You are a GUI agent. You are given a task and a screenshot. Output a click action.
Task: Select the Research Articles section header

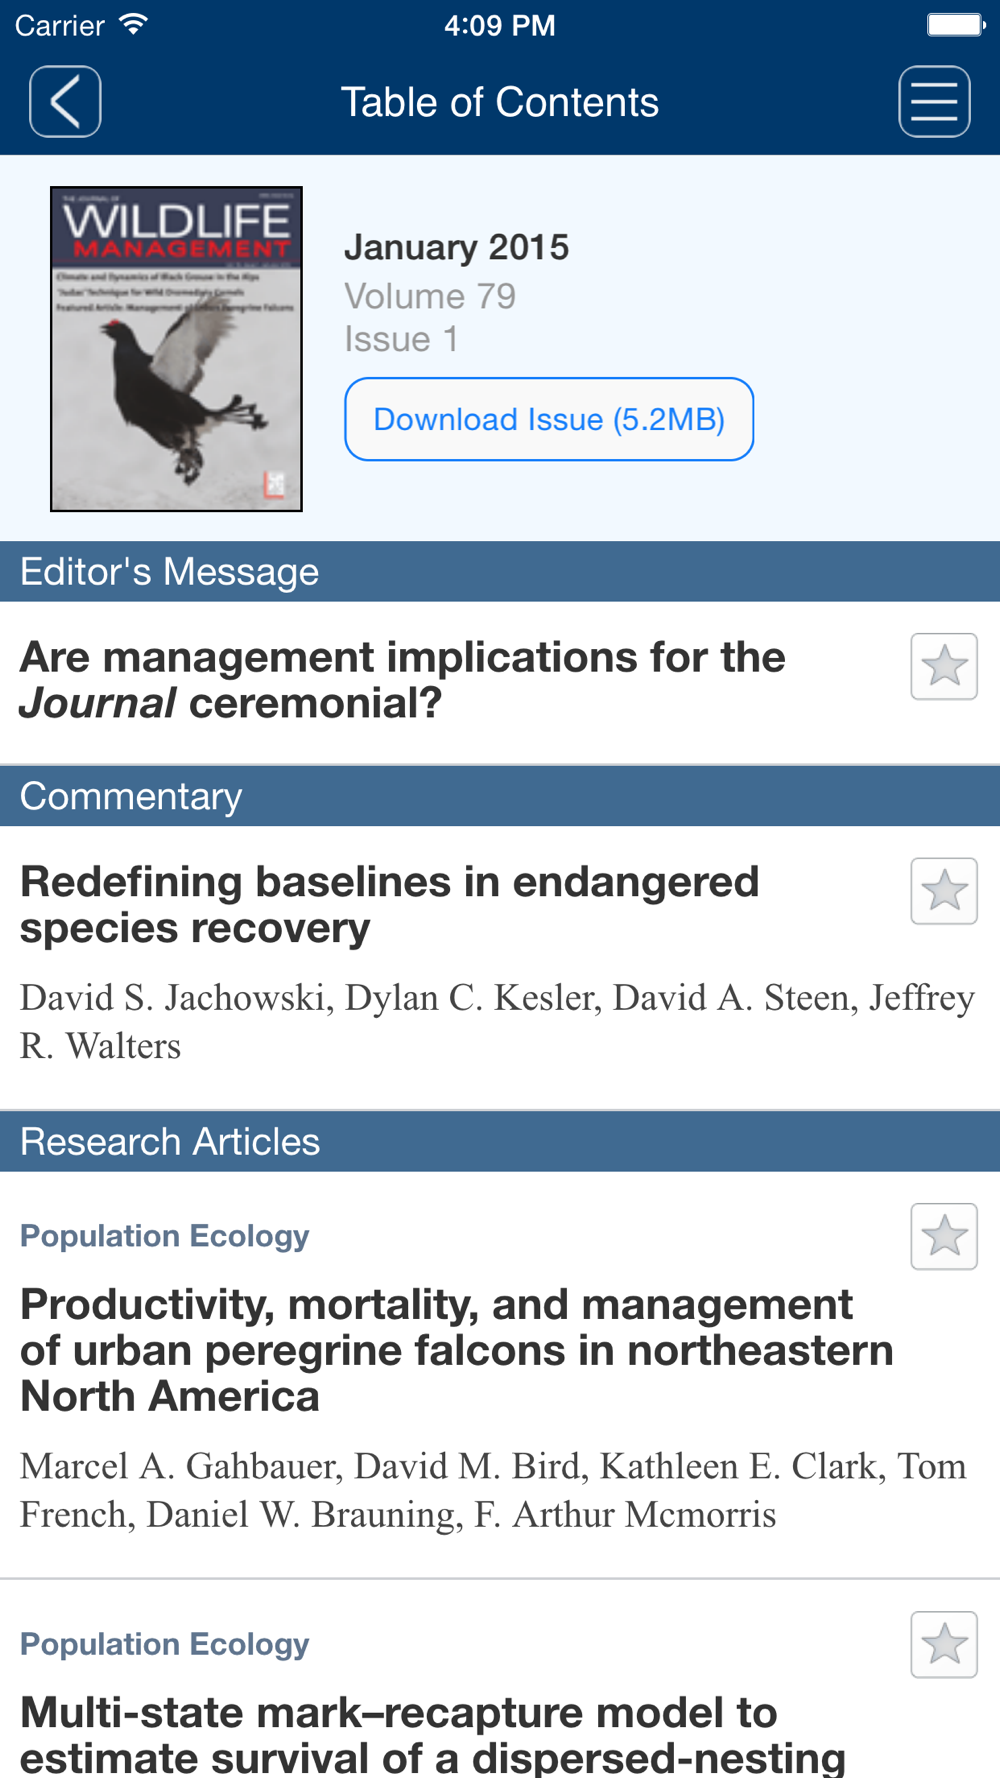[500, 1141]
